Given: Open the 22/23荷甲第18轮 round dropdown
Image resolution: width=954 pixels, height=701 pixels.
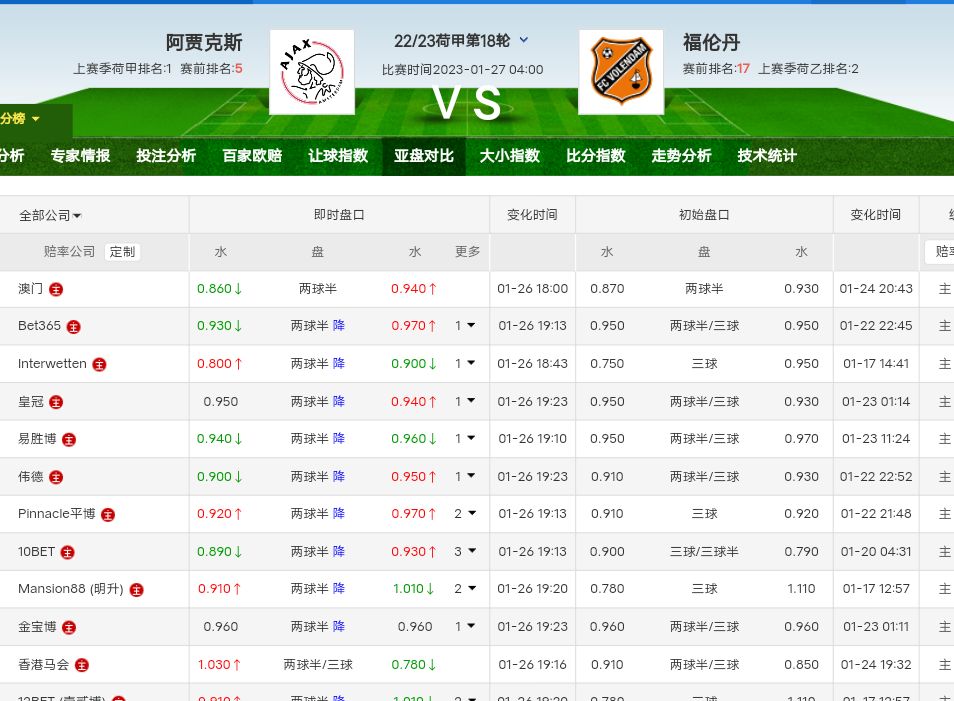Looking at the screenshot, I should 523,41.
